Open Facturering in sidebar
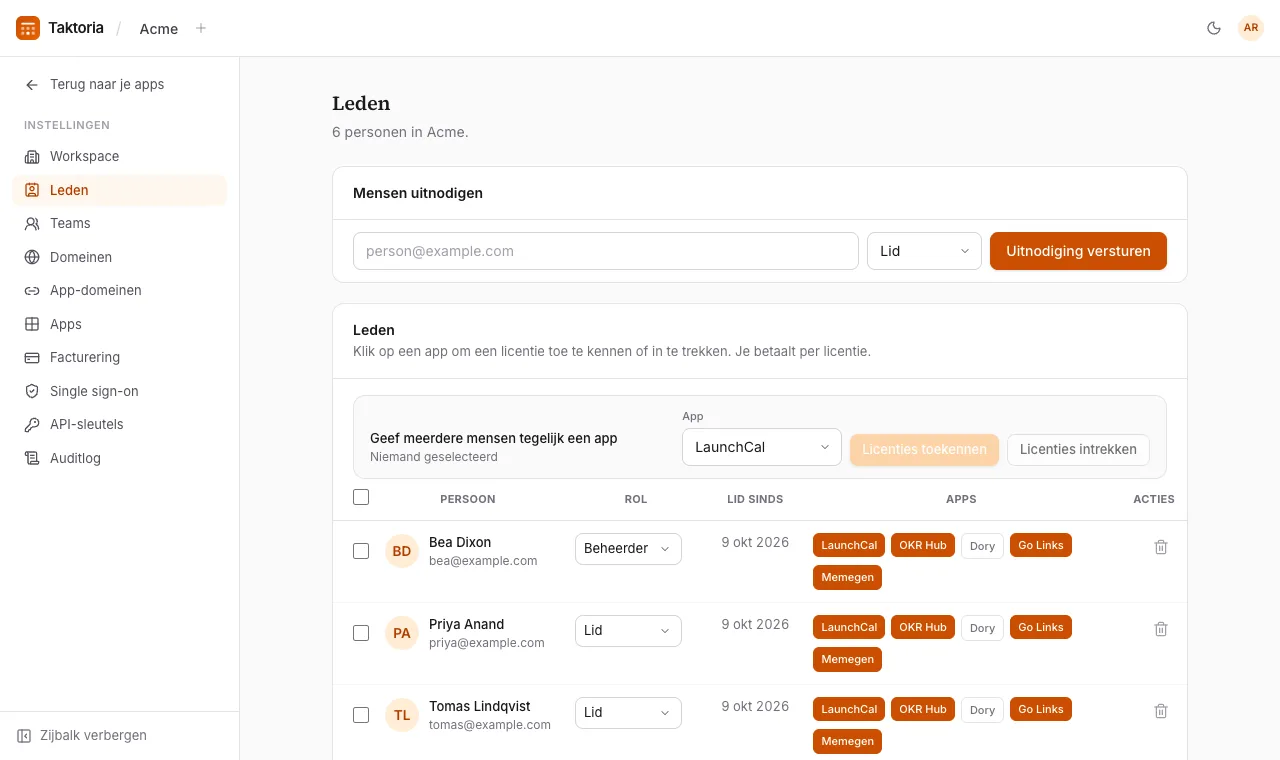This screenshot has width=1280, height=760. coord(119,357)
